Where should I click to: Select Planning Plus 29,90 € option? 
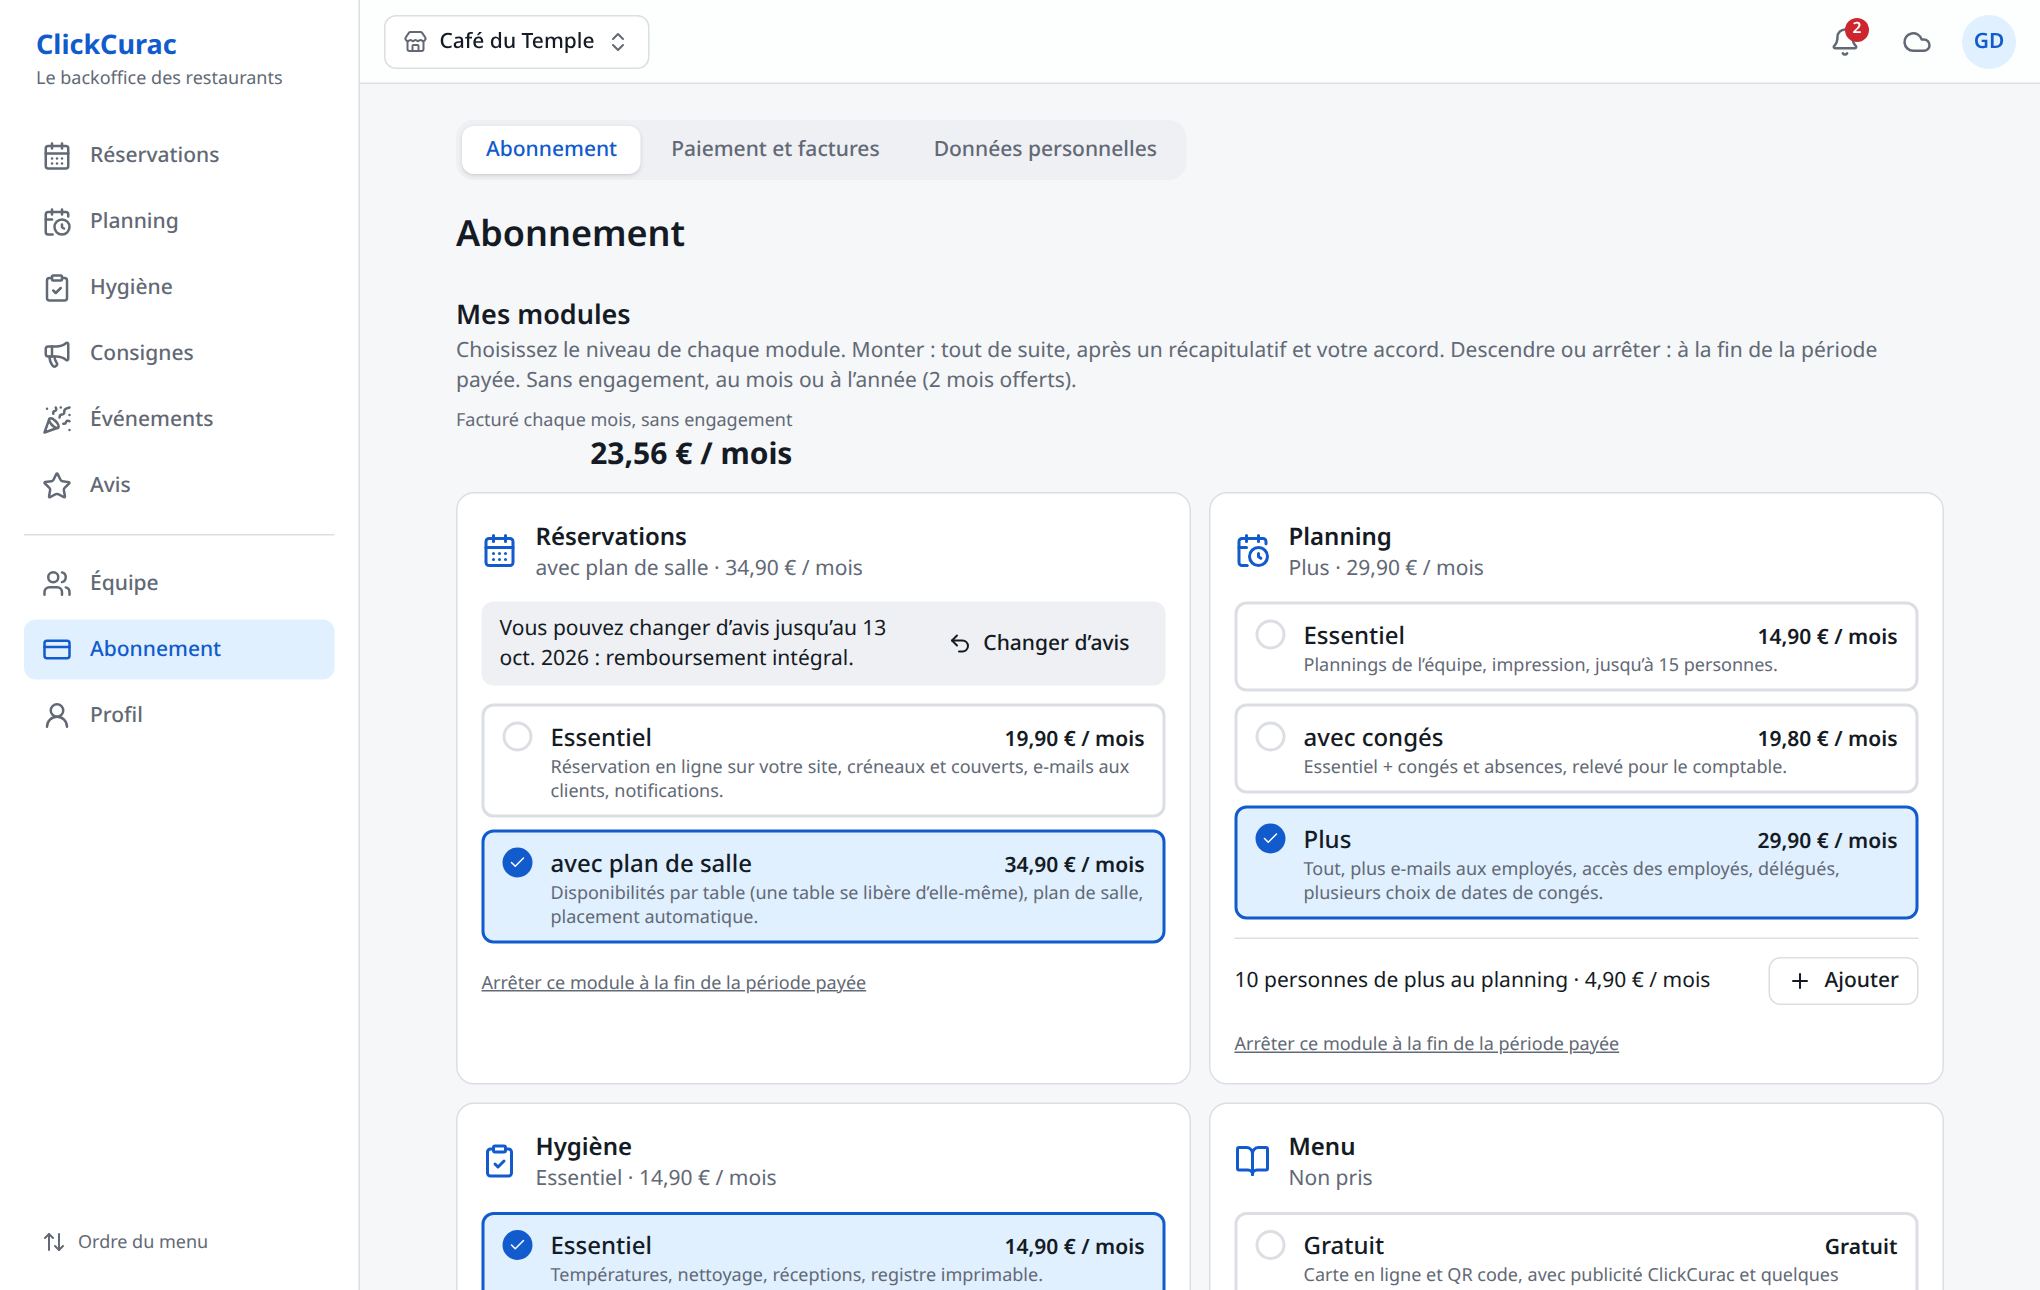[1576, 863]
